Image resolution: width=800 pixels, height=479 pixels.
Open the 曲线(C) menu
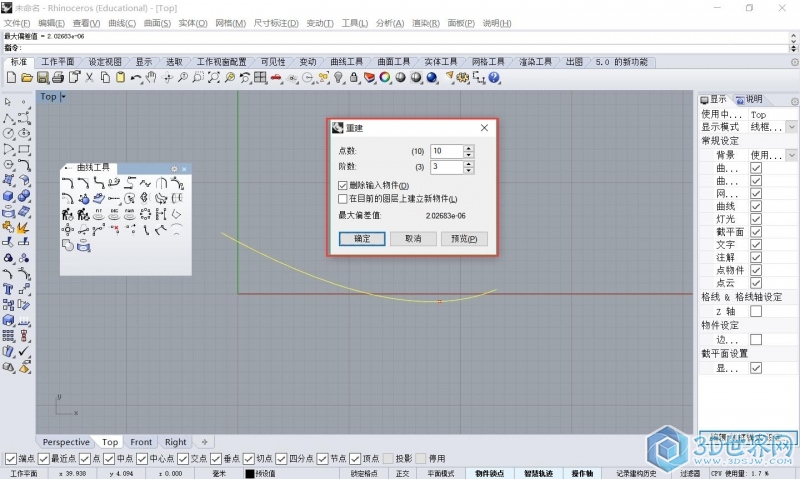click(122, 23)
